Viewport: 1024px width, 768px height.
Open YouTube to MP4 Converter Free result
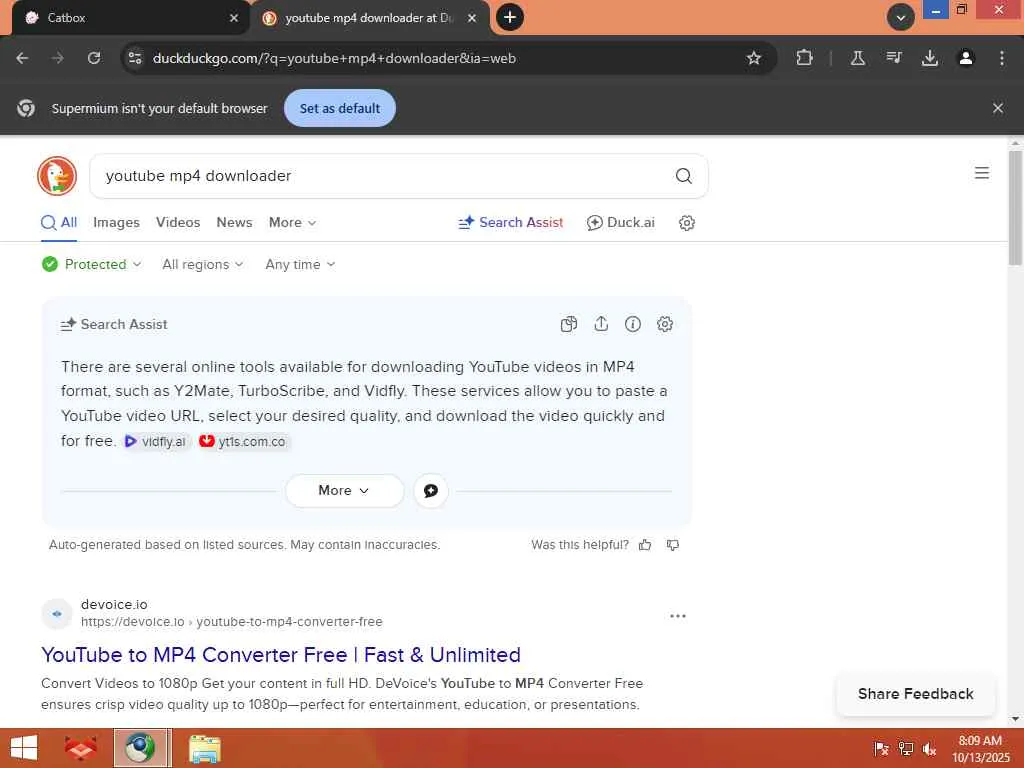[281, 654]
